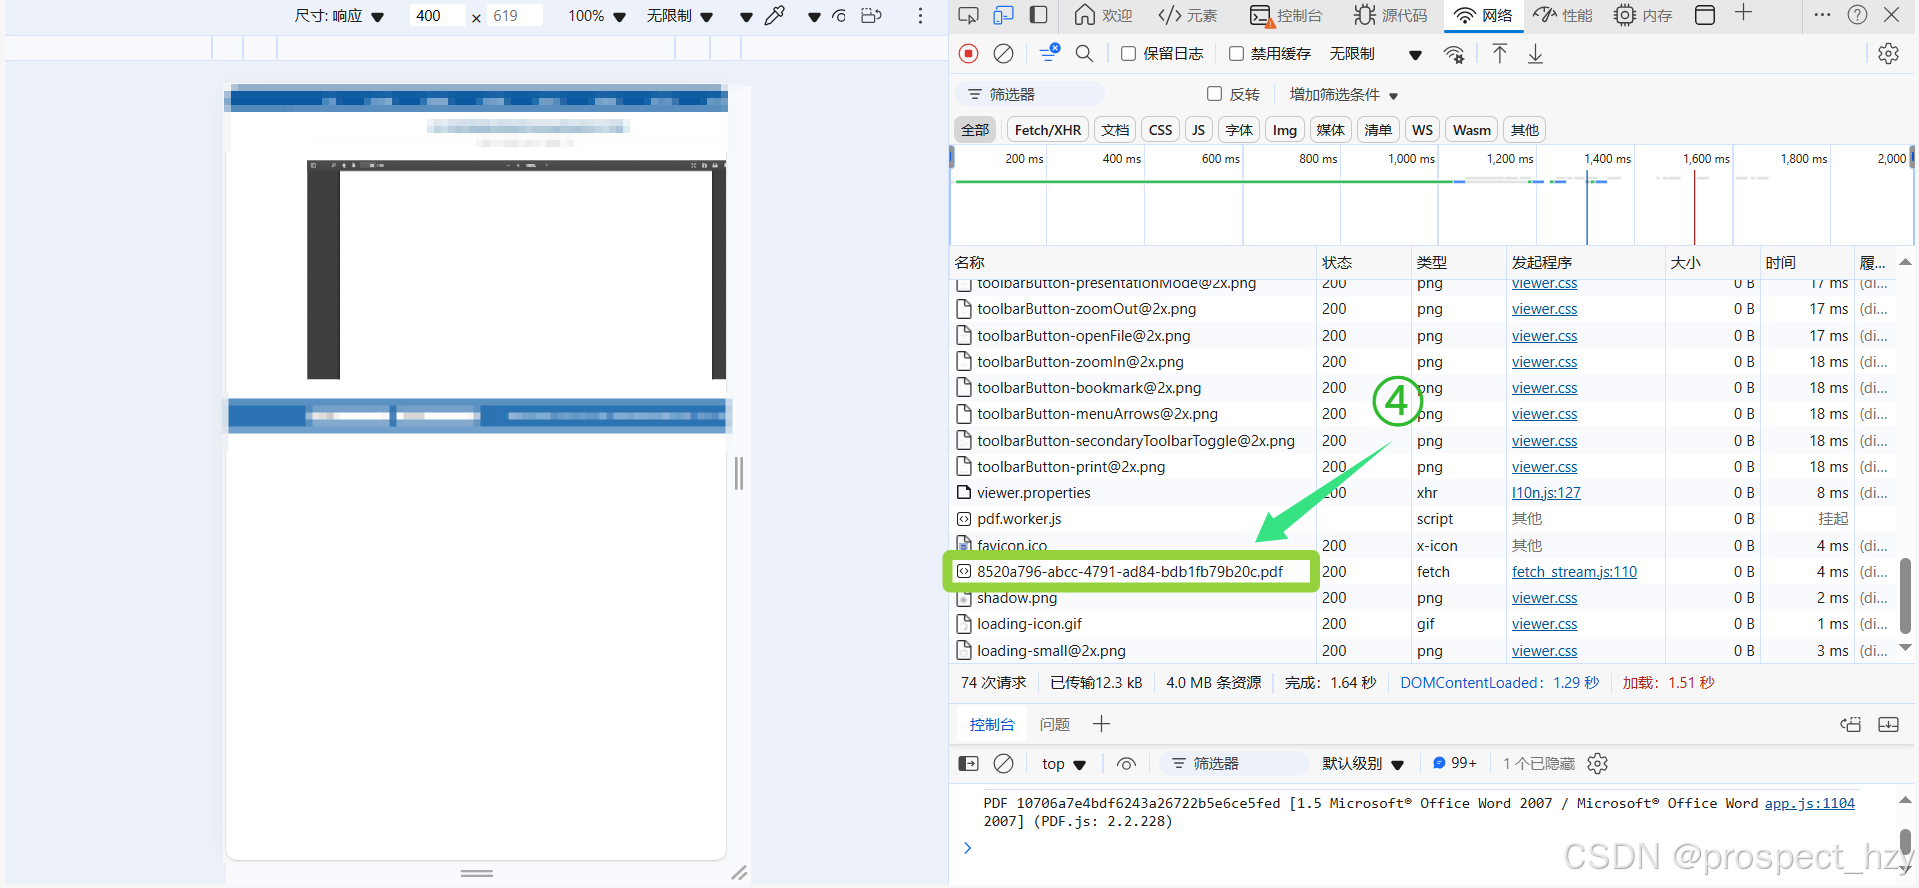
Task: Open fetch_stream.js:110 initiator link
Action: click(1574, 572)
